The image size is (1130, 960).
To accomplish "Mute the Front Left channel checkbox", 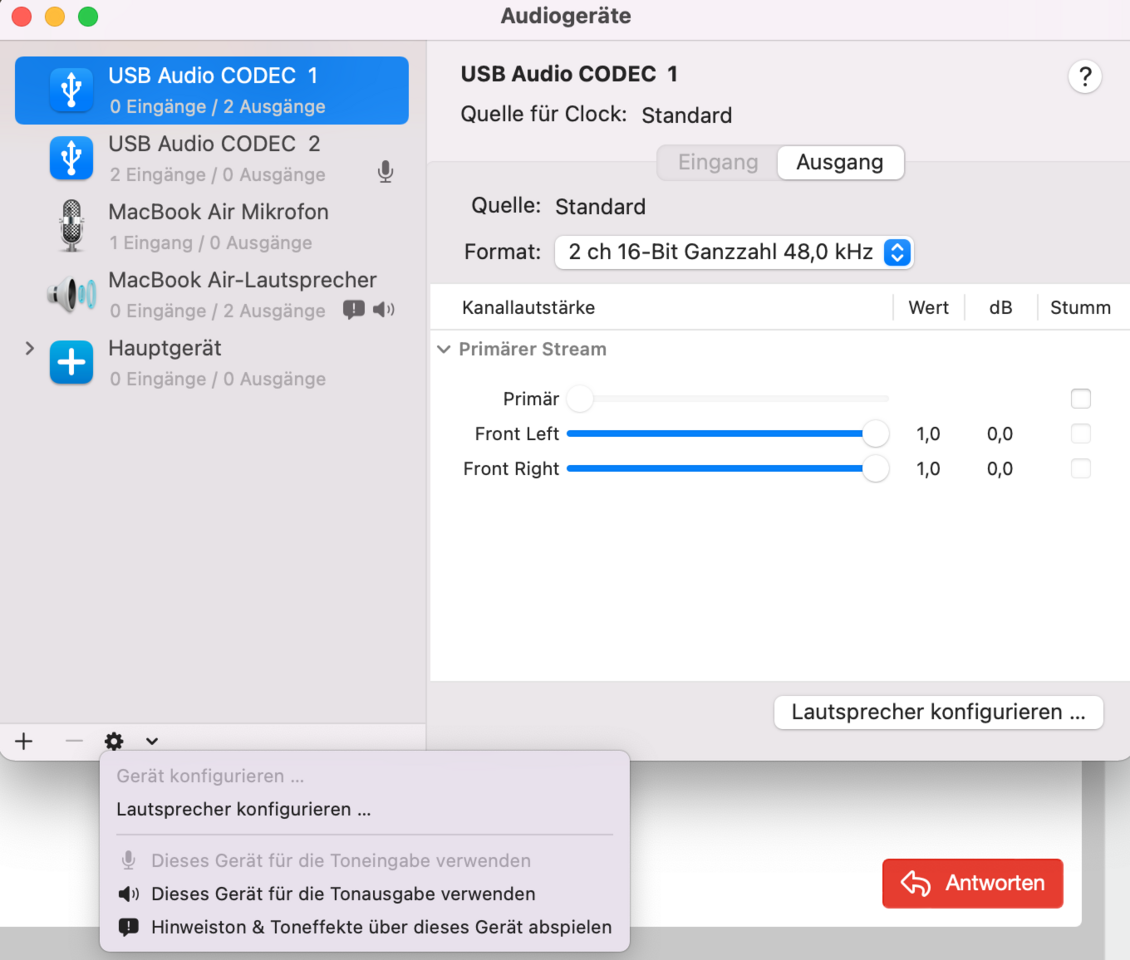I will [x=1080, y=434].
